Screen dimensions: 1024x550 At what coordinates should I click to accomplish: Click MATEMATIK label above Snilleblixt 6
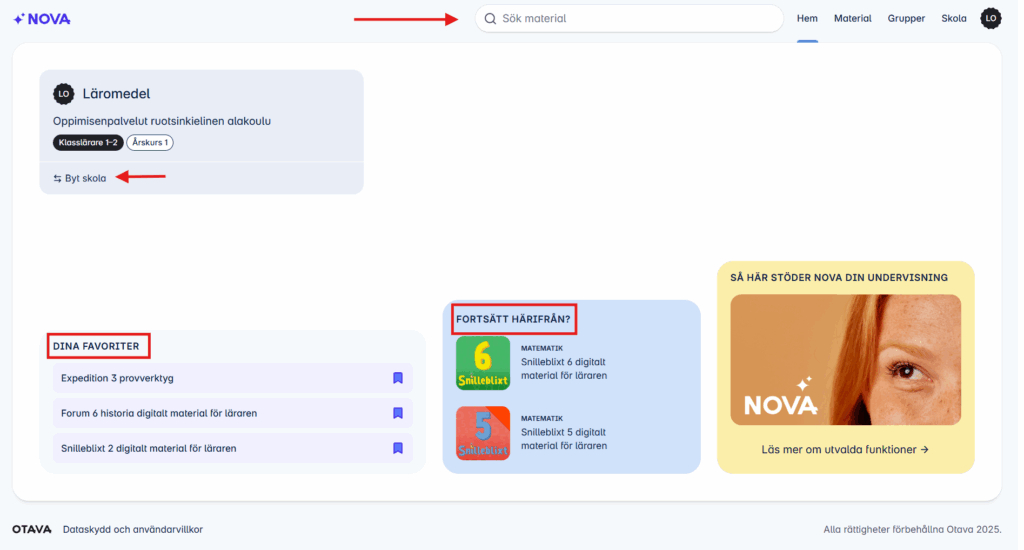541,348
